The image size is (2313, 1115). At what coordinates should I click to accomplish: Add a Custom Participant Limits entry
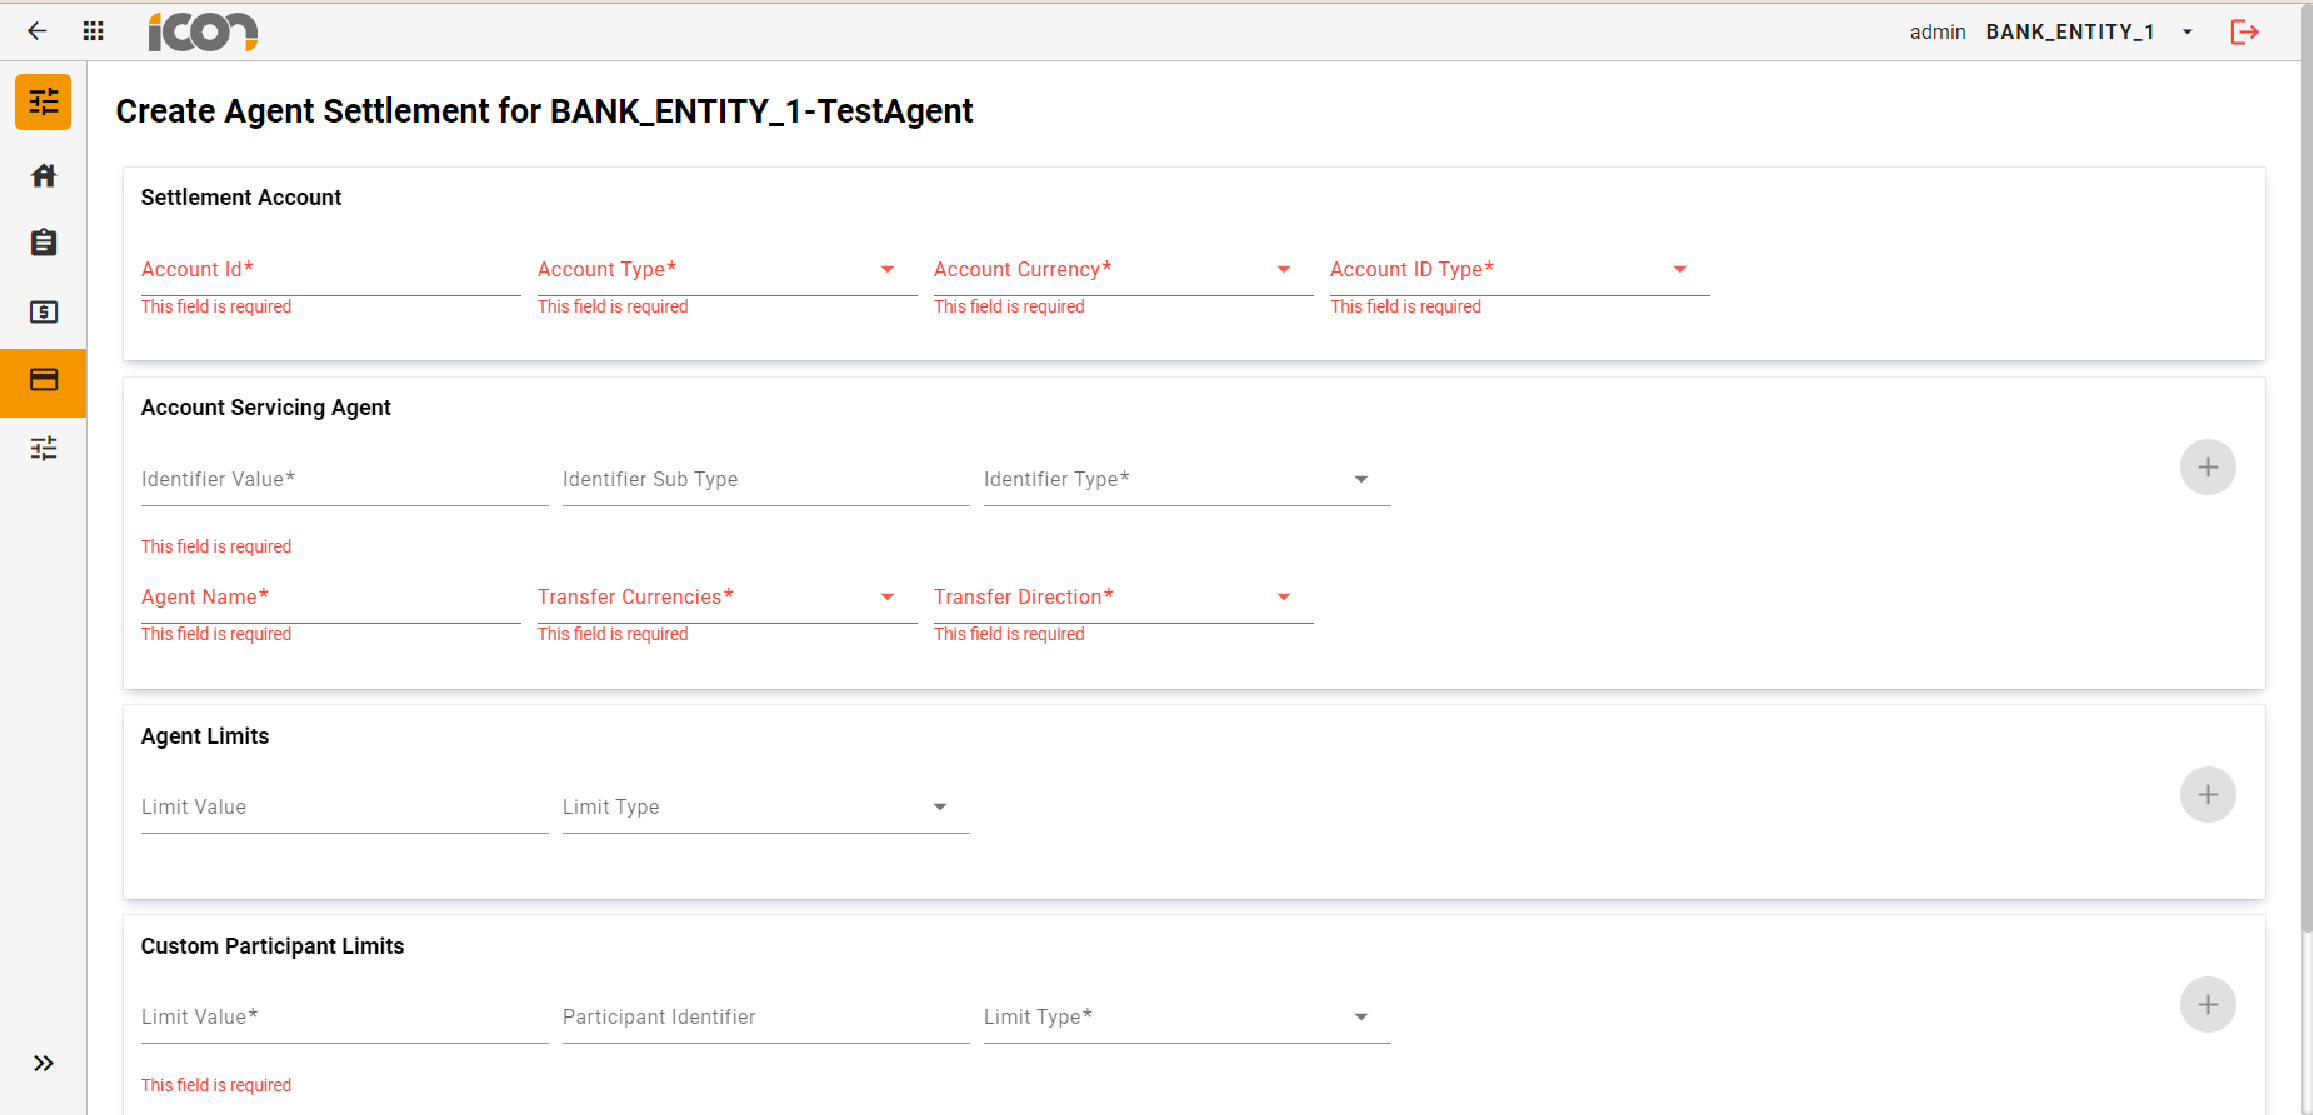(2207, 1004)
